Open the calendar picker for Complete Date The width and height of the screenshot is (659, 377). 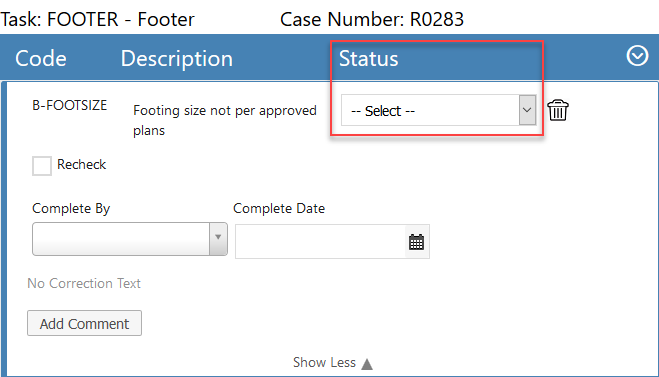pyautogui.click(x=416, y=242)
